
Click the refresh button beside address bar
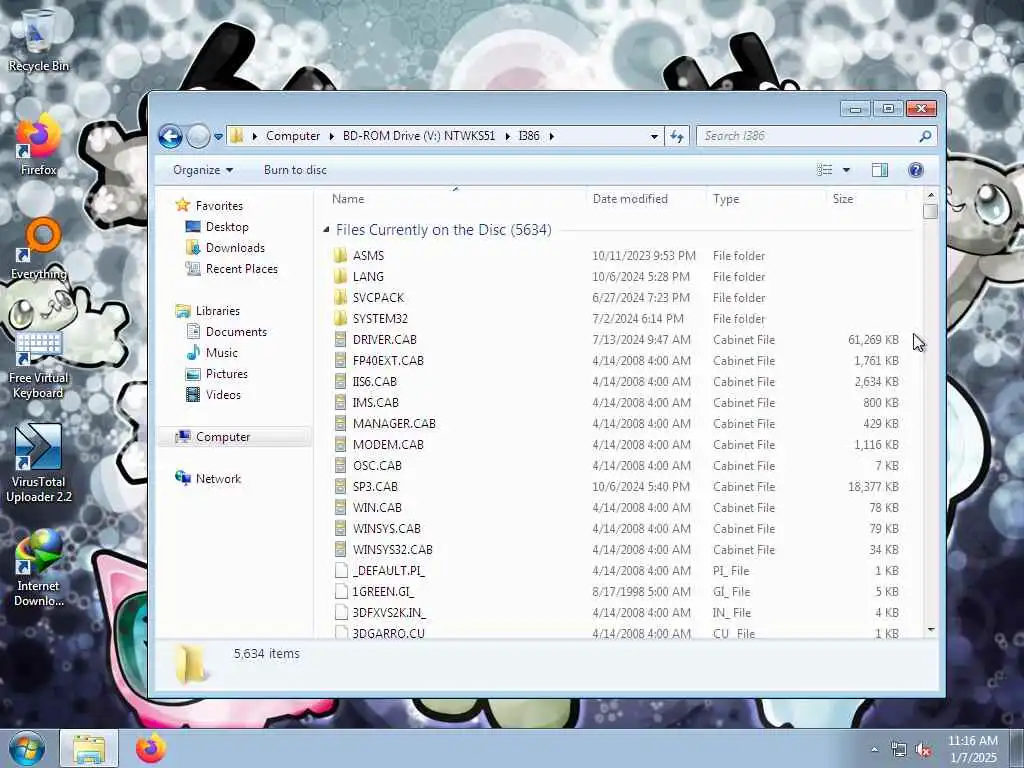677,136
